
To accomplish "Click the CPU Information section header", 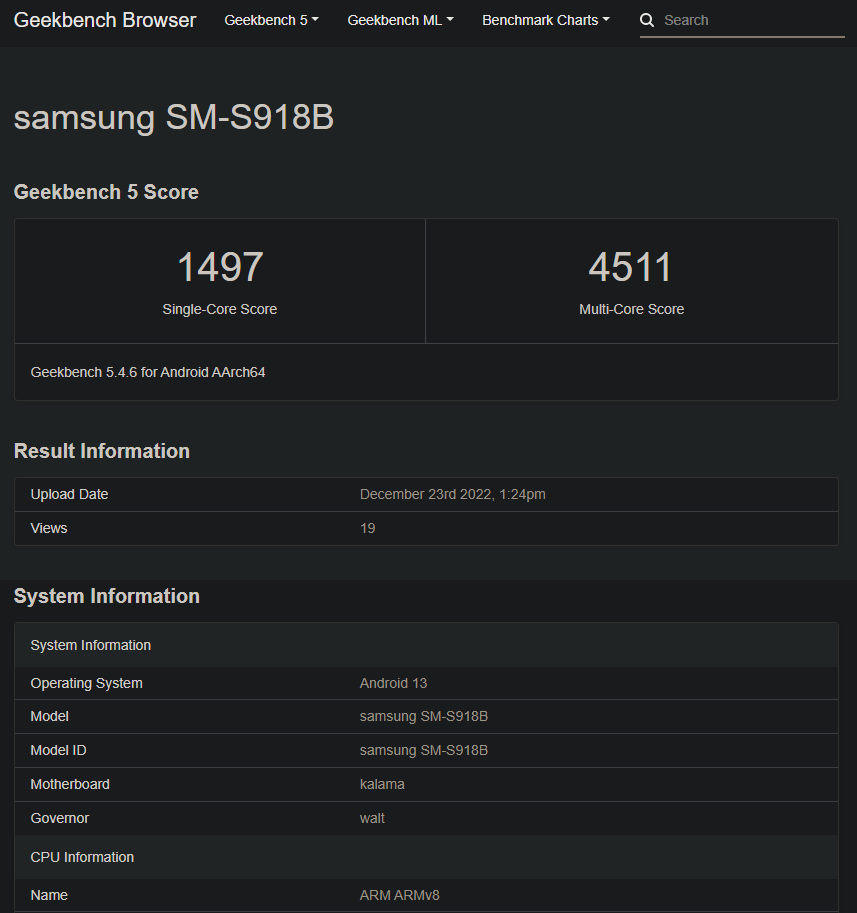I will pyautogui.click(x=82, y=857).
